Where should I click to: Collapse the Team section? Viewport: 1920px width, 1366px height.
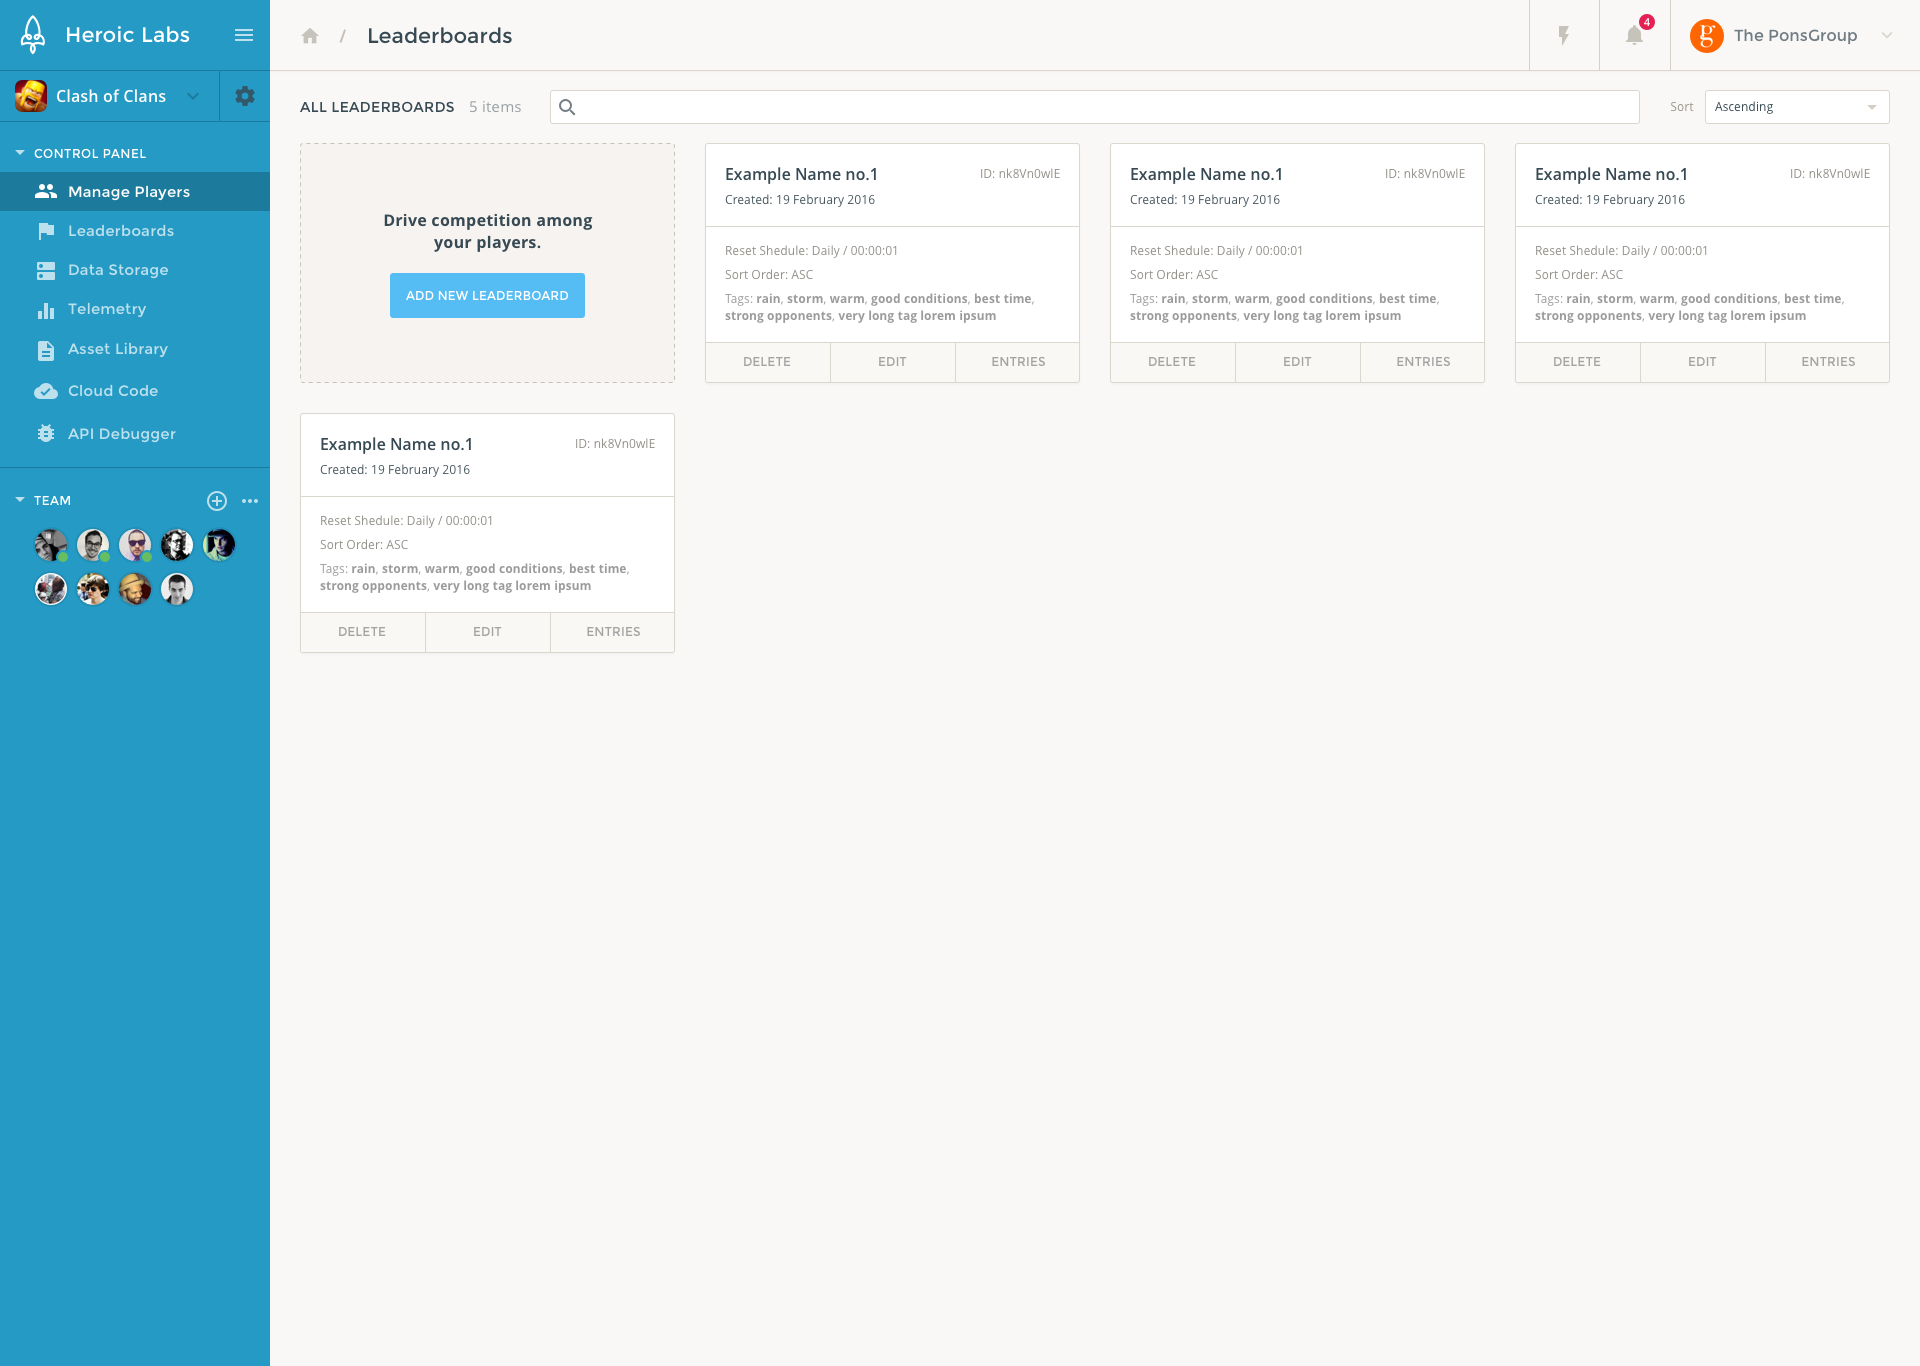point(20,500)
